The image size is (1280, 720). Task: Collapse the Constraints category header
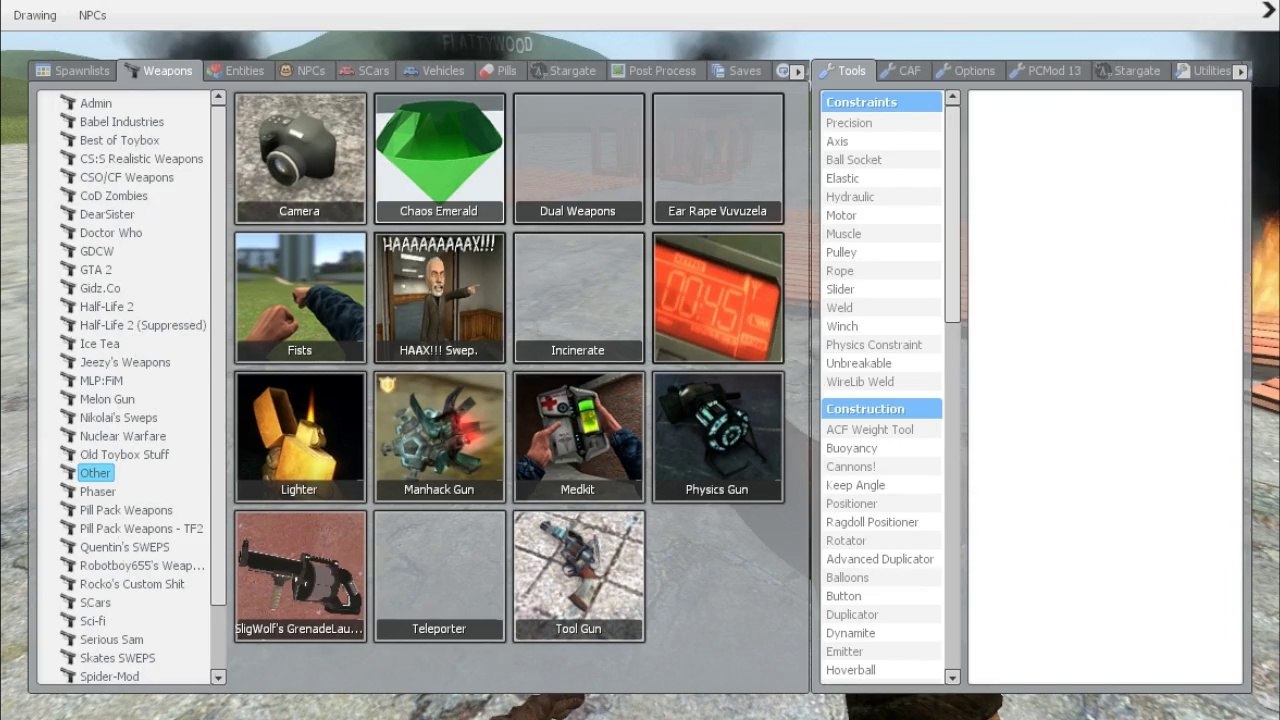pos(881,102)
